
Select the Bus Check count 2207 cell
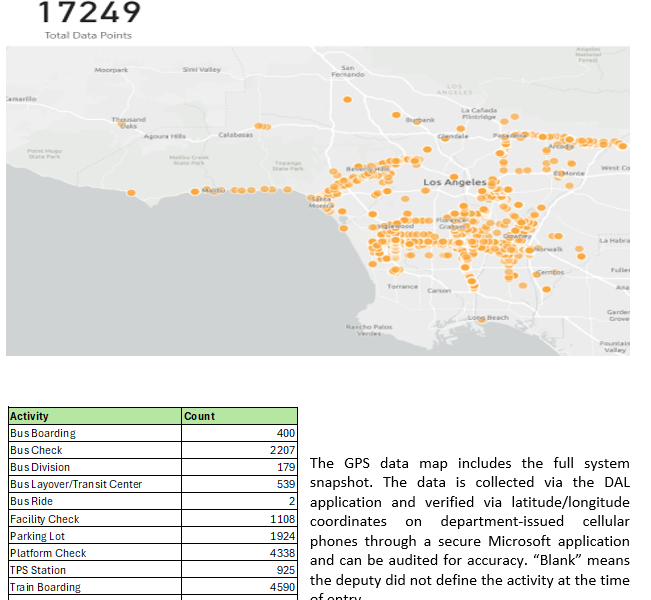click(239, 450)
